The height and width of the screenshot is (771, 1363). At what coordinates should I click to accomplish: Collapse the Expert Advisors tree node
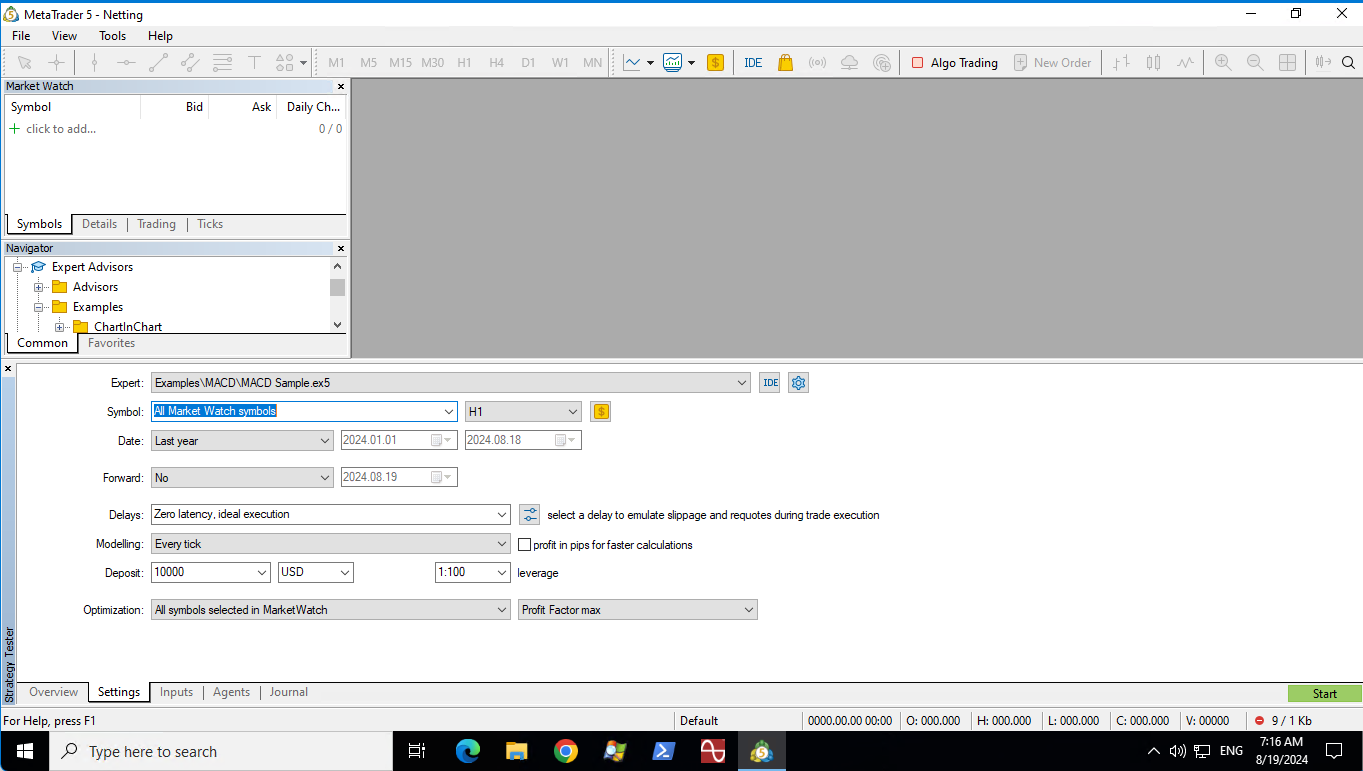(18, 267)
